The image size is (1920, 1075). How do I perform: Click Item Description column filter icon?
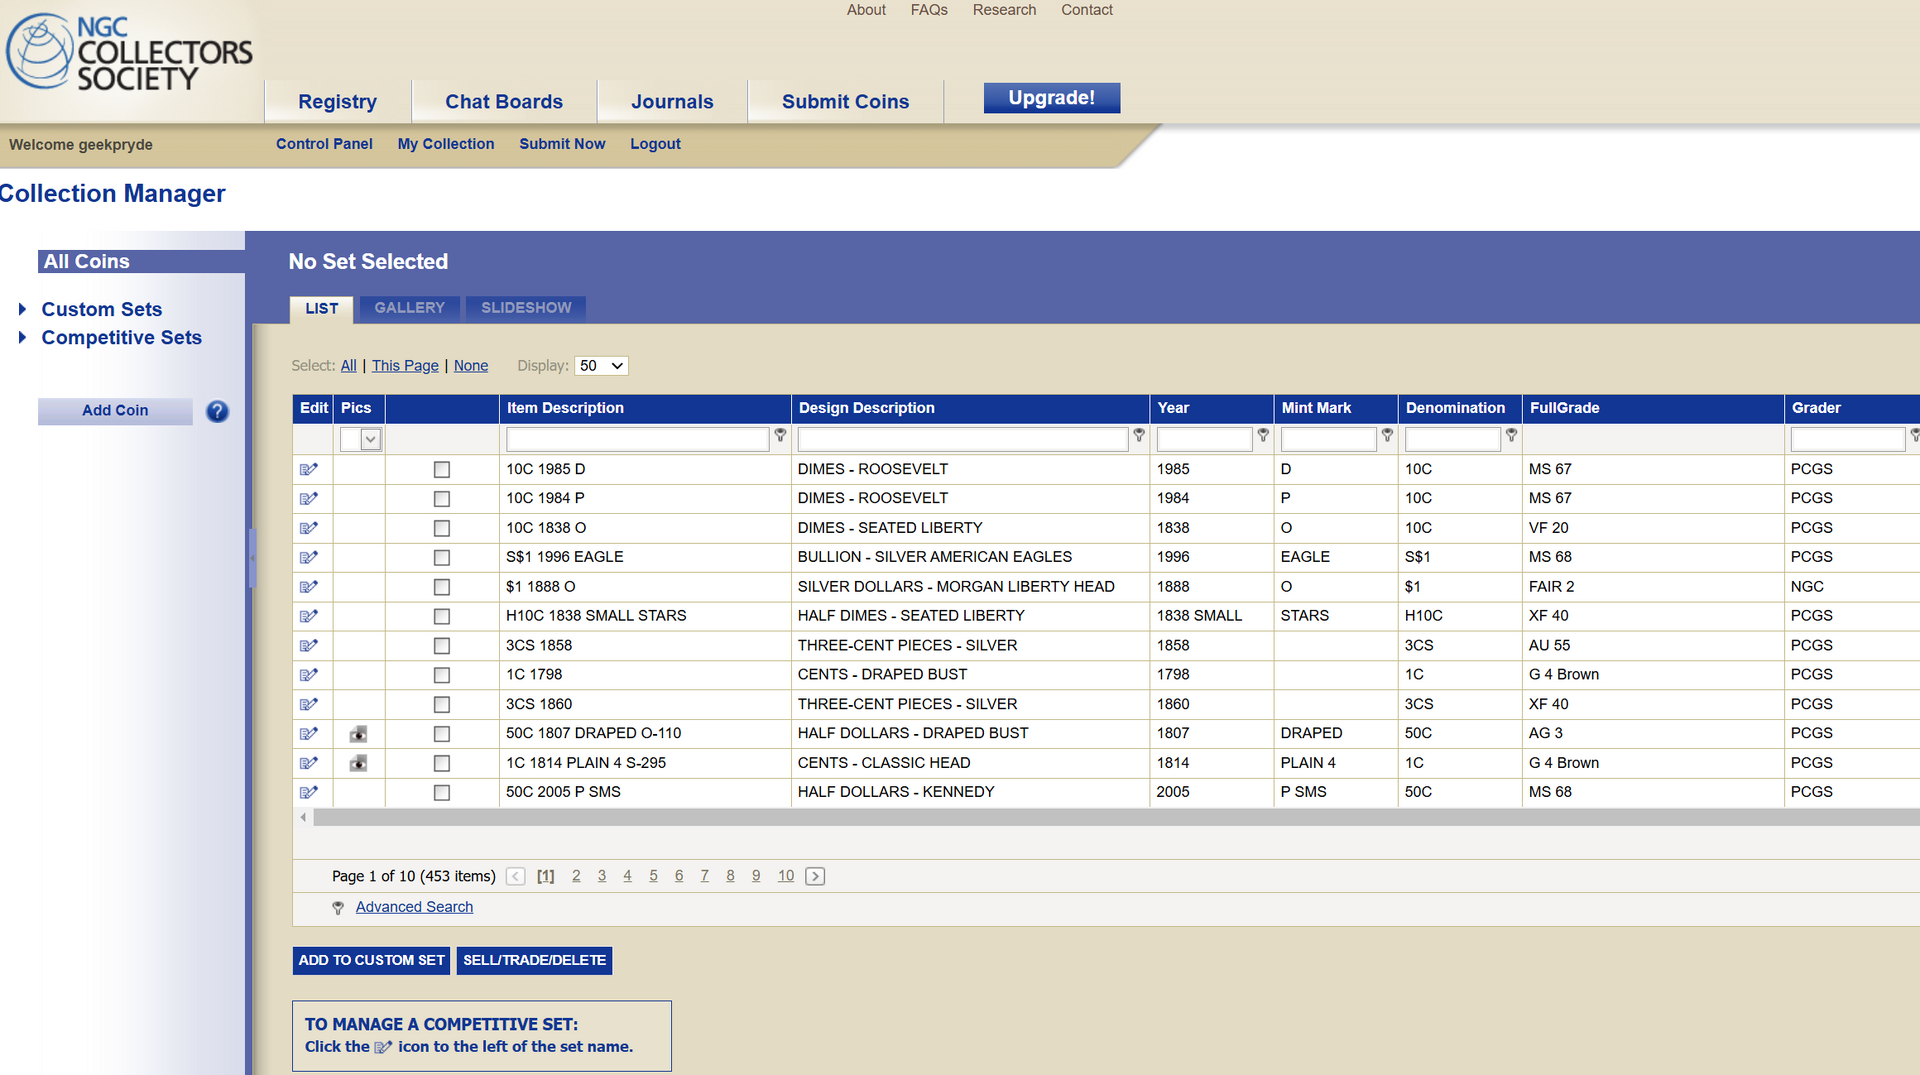point(780,436)
